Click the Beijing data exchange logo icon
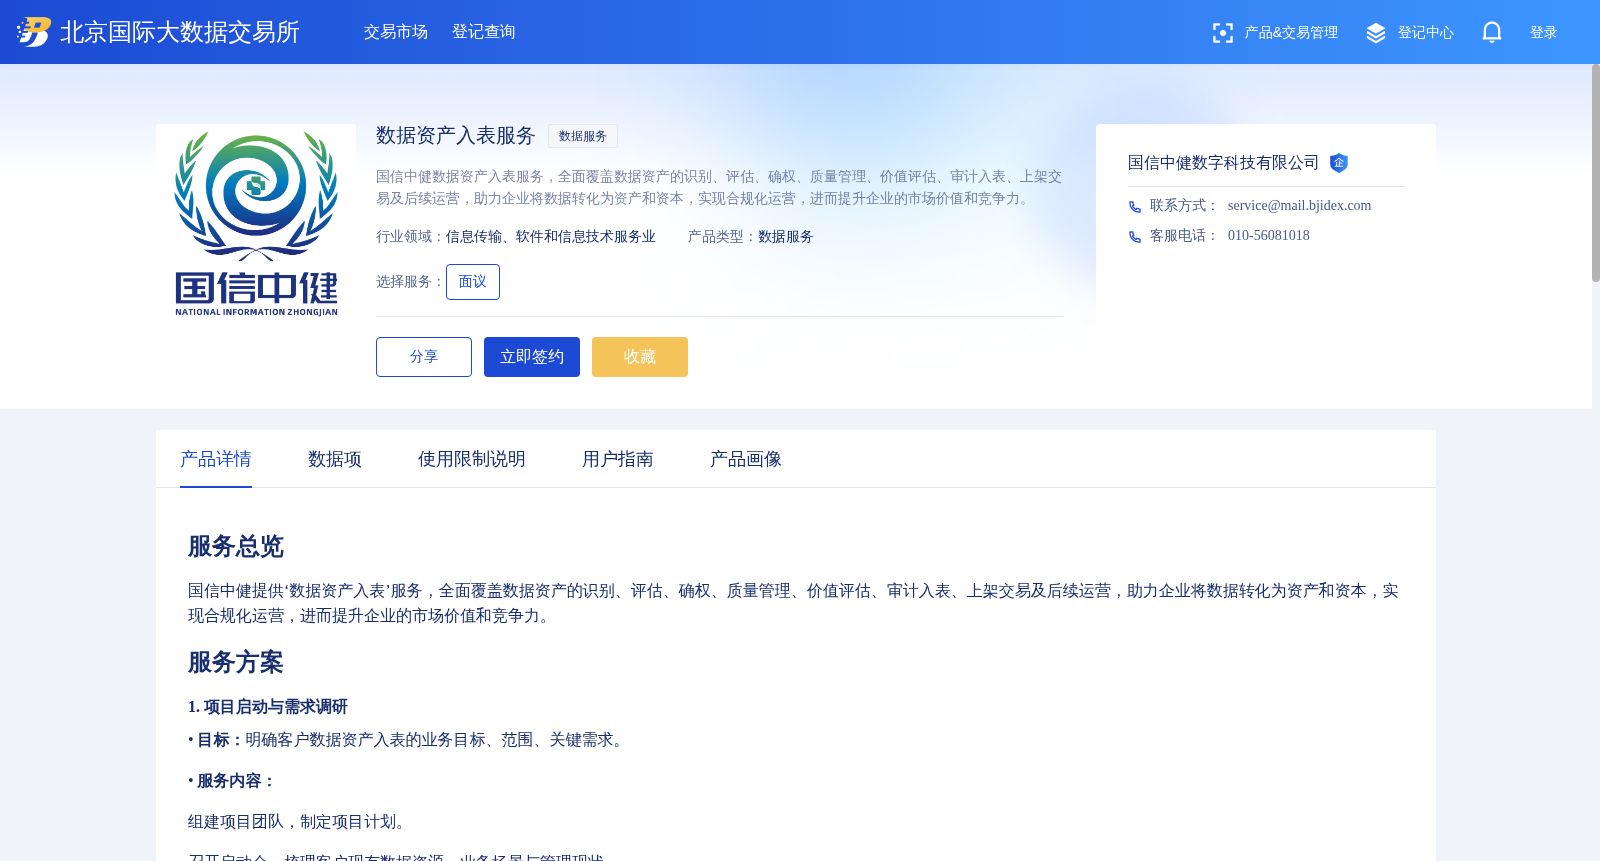Screen dimensions: 1600x861 pos(33,32)
